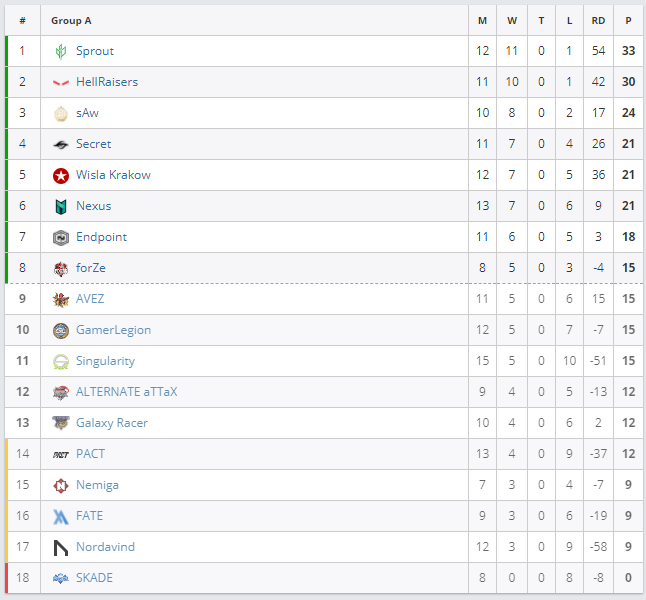This screenshot has width=646, height=600.
Task: Click the Nordavind team logo icon
Action: [61, 547]
